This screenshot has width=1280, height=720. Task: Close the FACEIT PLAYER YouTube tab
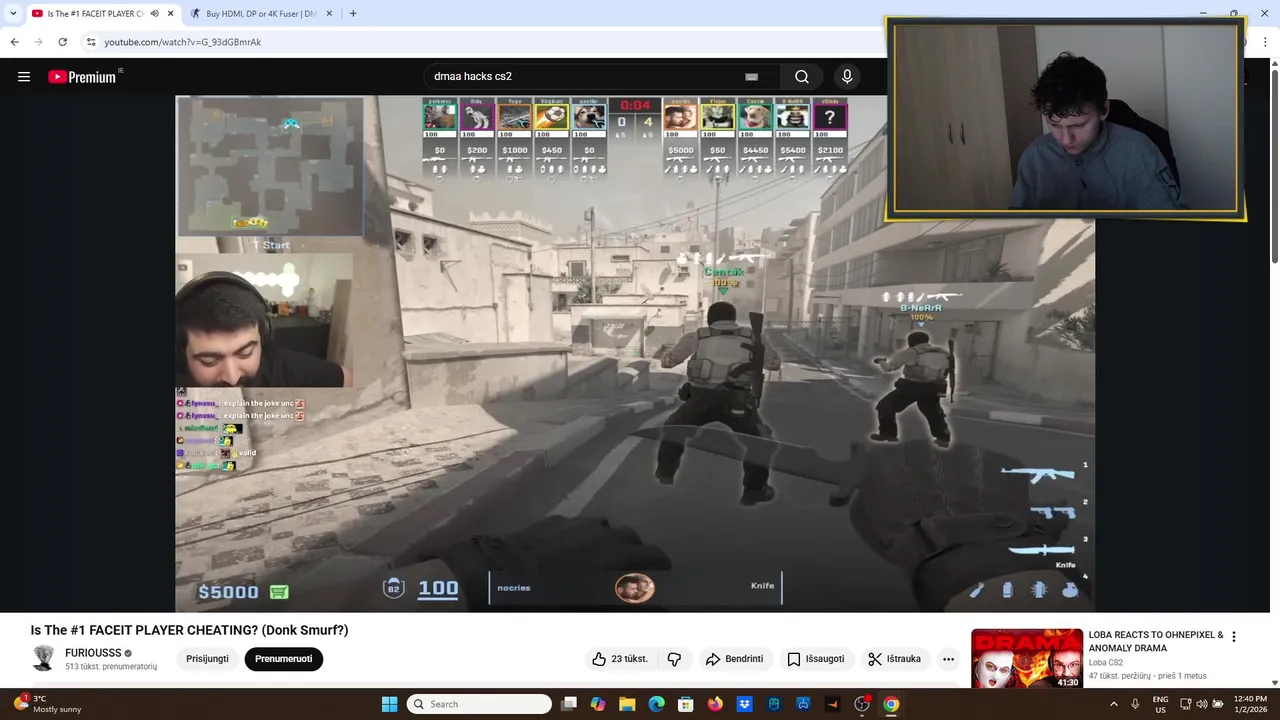pos(170,14)
